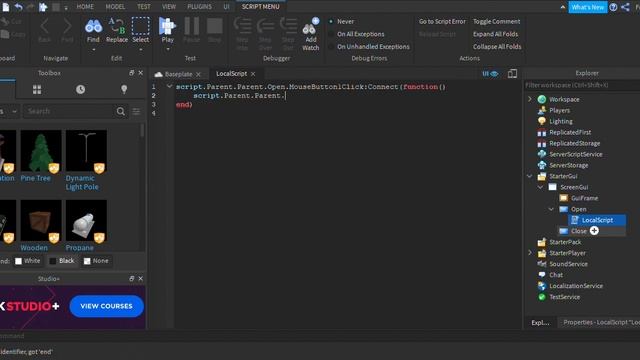Click VIEW COURSES button
This screenshot has height=360, width=640.
coord(107,306)
